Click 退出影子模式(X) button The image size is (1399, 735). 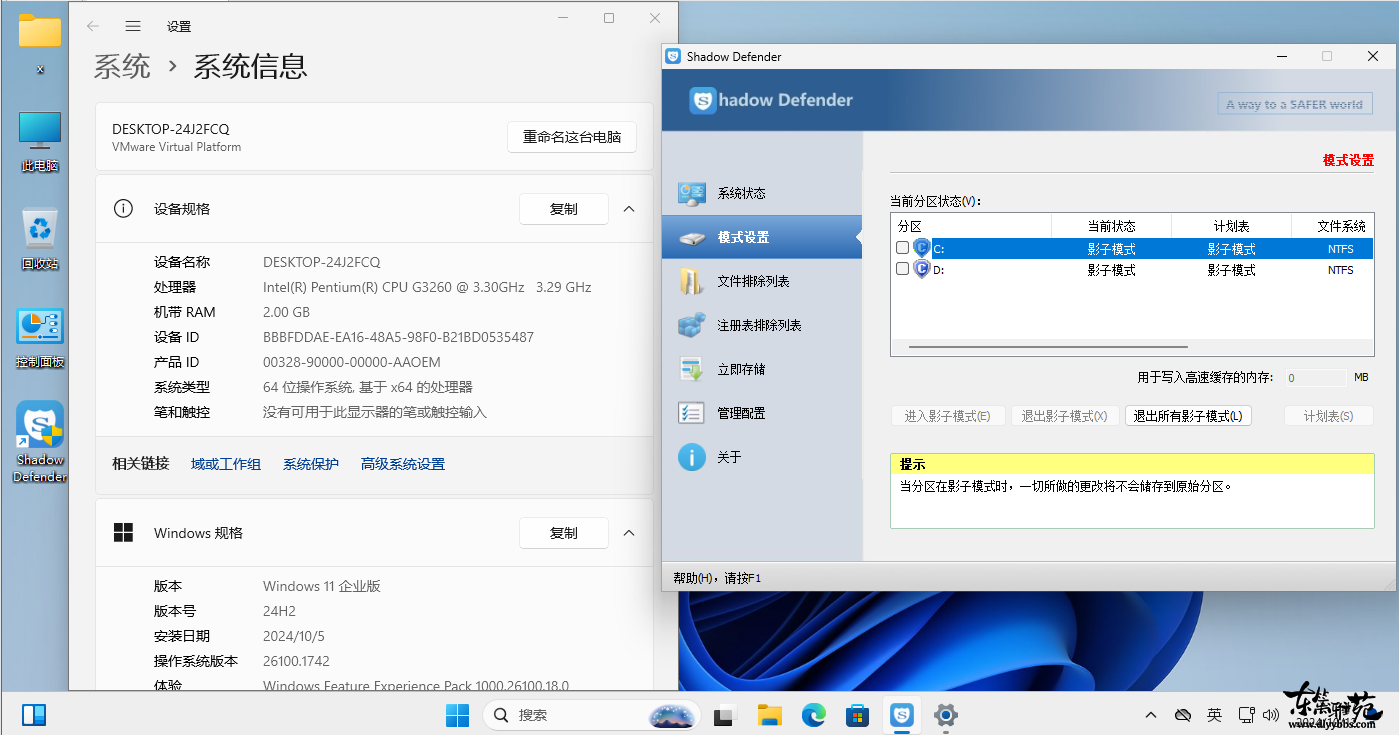[x=1065, y=416]
